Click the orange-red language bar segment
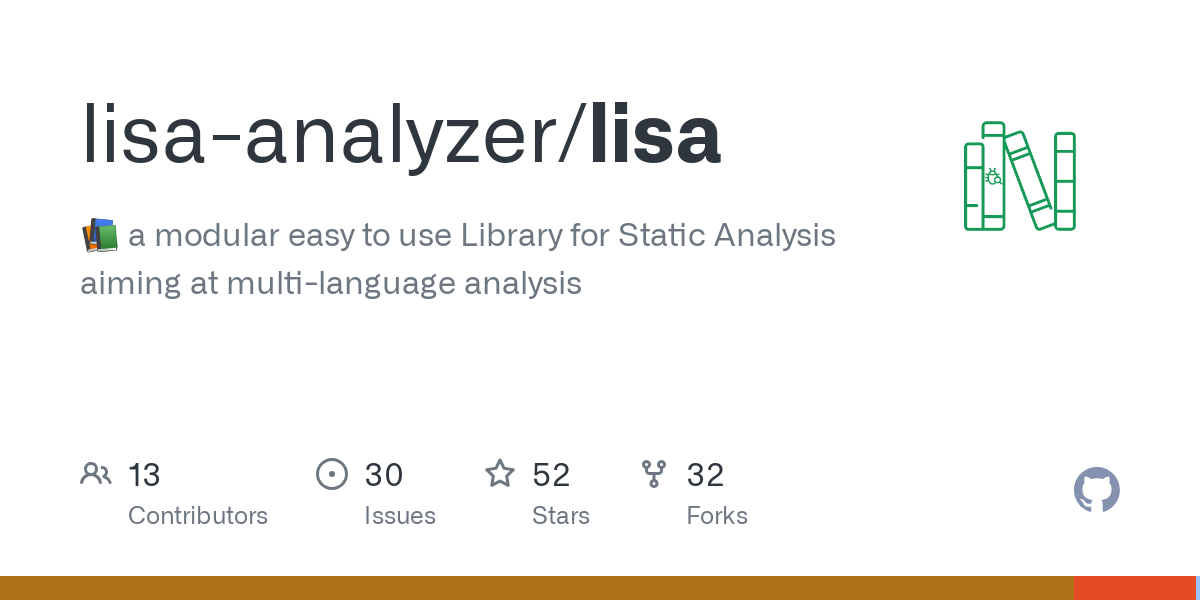Screen dimensions: 1200x600 pos(1134,588)
